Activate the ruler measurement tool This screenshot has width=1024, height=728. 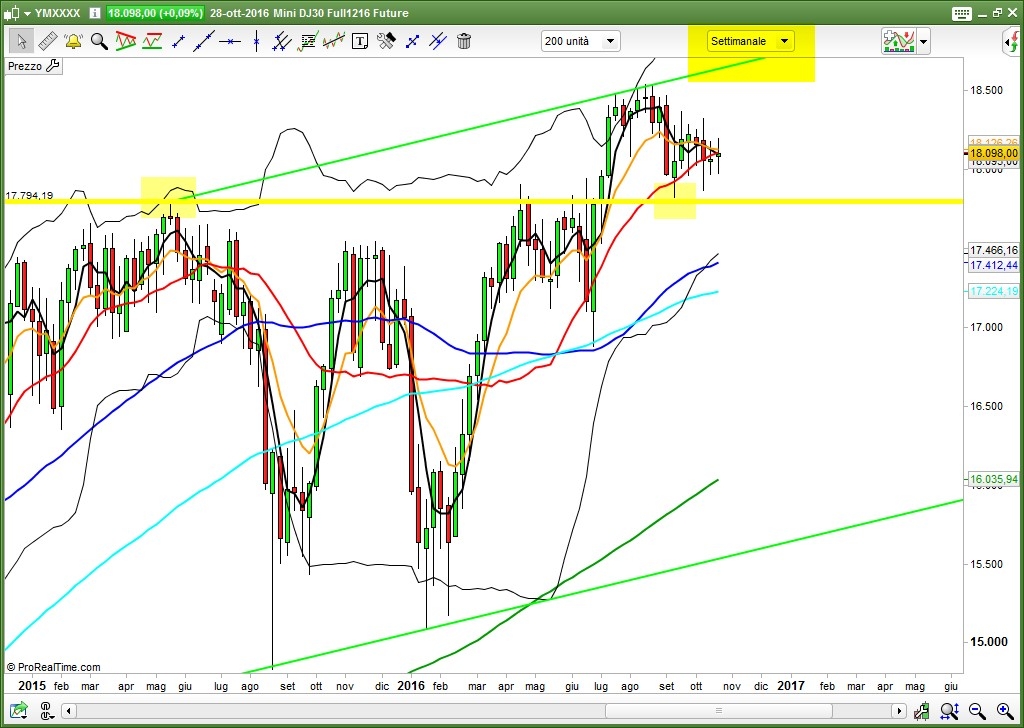coord(48,41)
